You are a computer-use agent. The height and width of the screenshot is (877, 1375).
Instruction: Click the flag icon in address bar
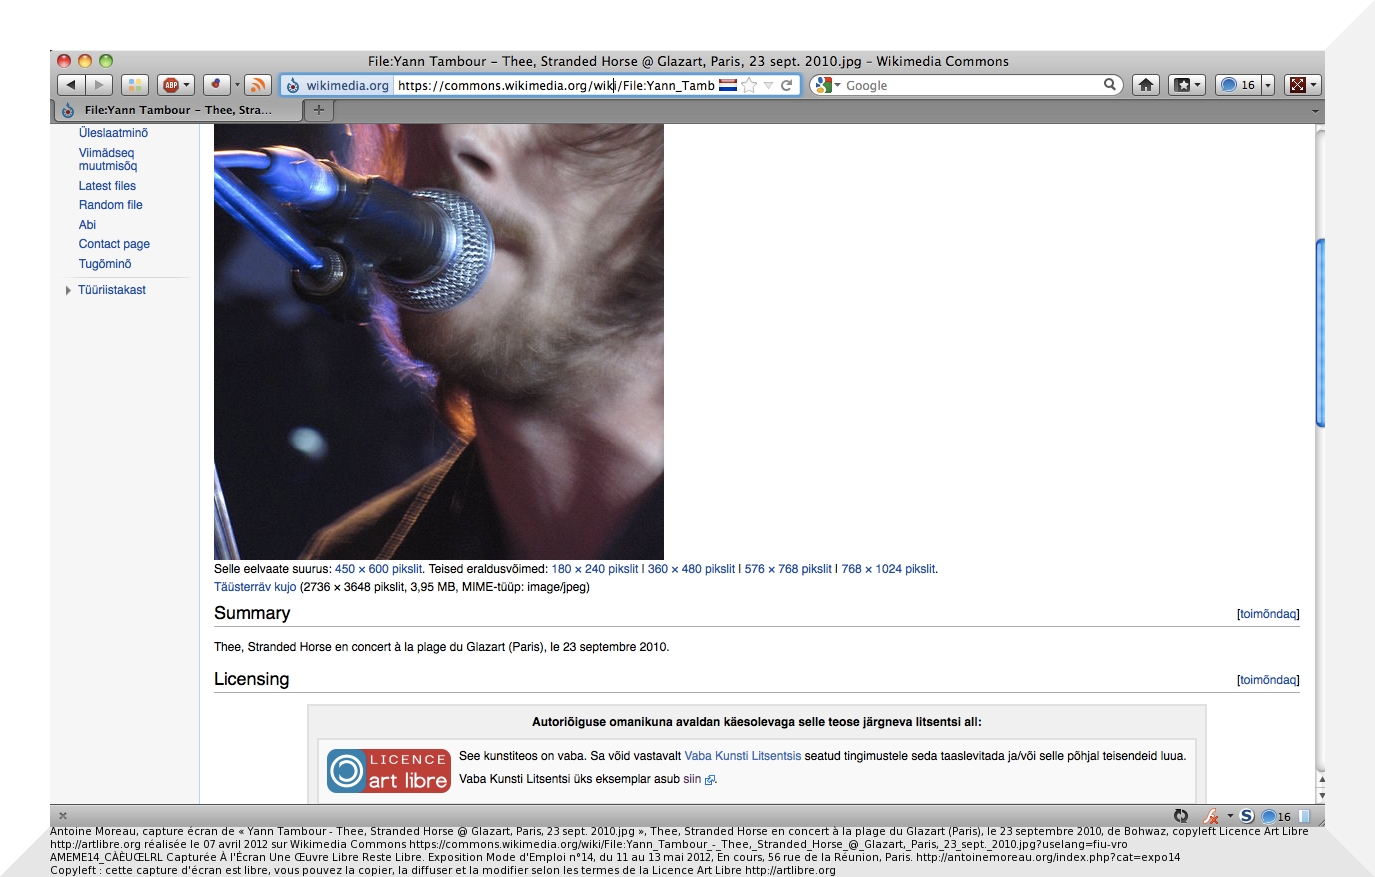(728, 85)
